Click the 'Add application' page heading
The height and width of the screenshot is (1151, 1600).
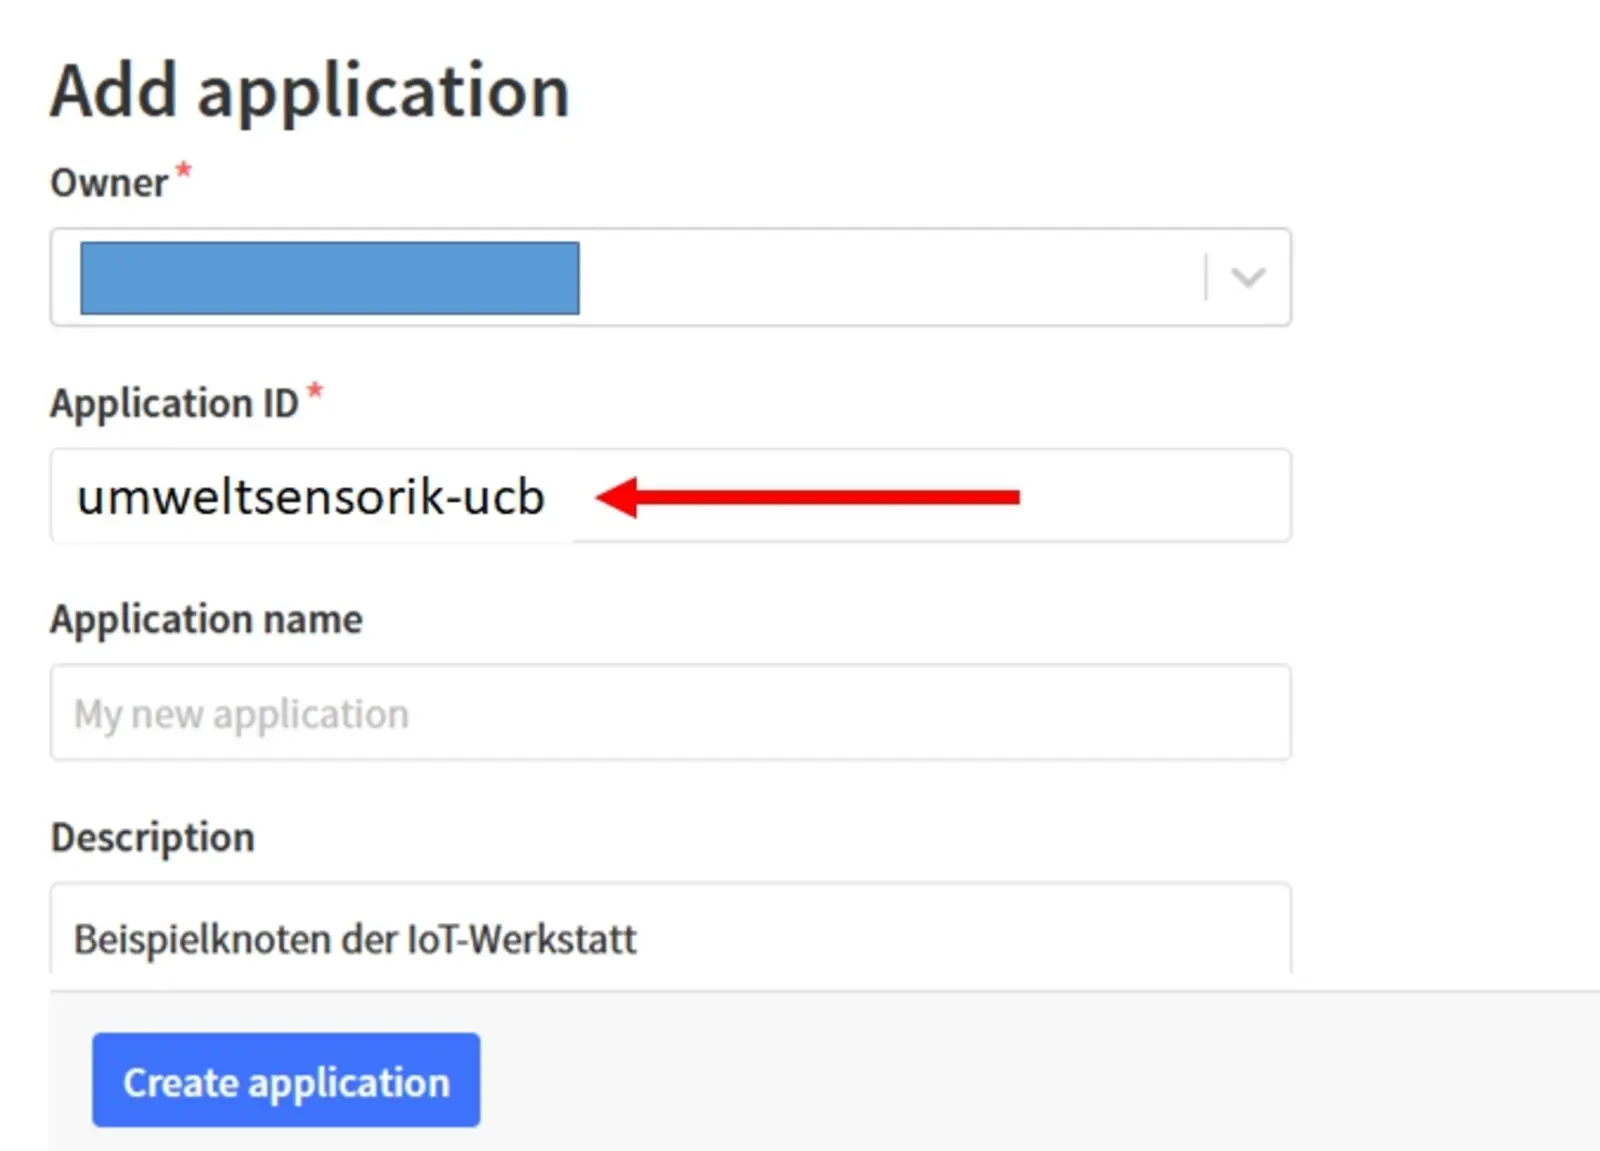pos(310,91)
